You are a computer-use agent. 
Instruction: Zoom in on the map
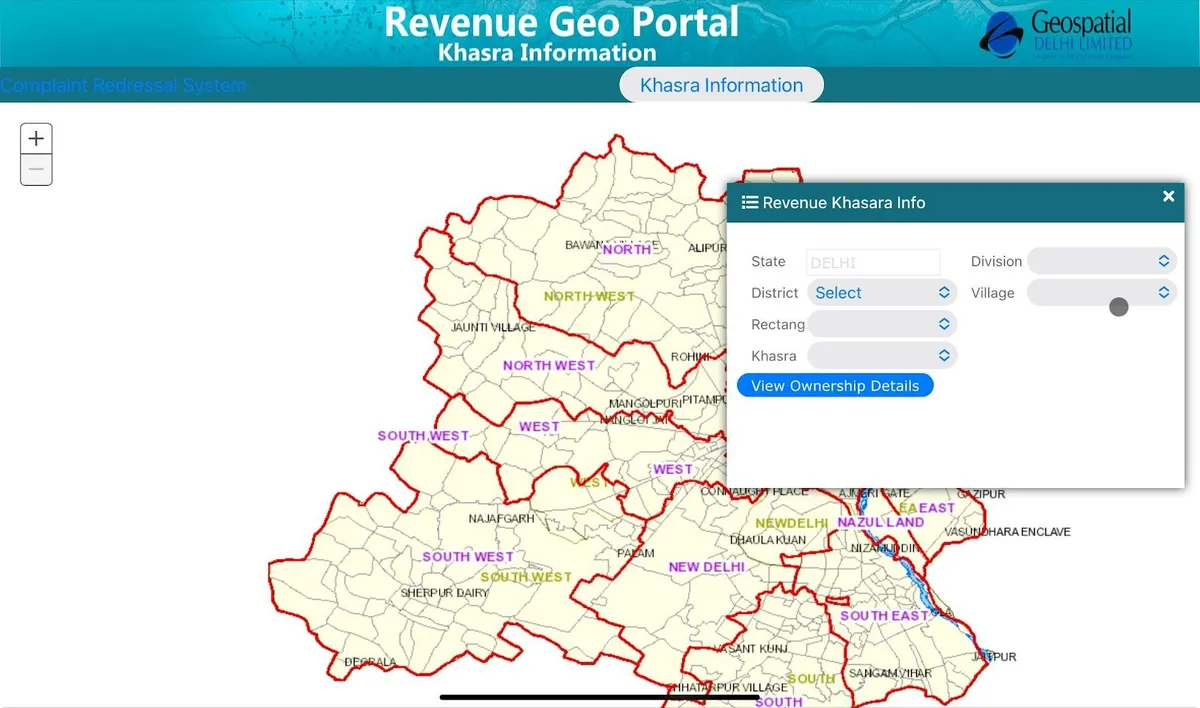click(36, 139)
